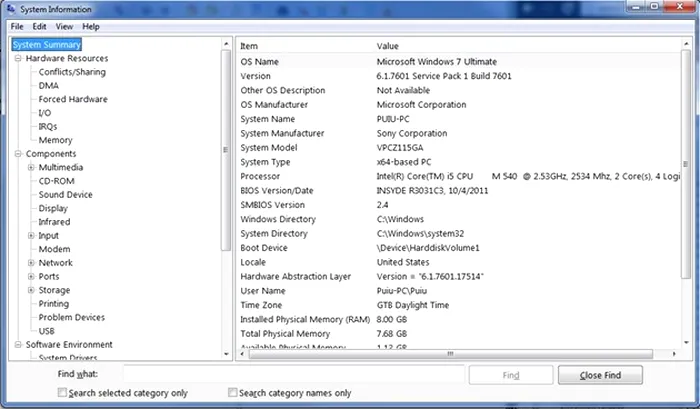Click the Find button
Screen dimensions: 700x409
[511, 375]
